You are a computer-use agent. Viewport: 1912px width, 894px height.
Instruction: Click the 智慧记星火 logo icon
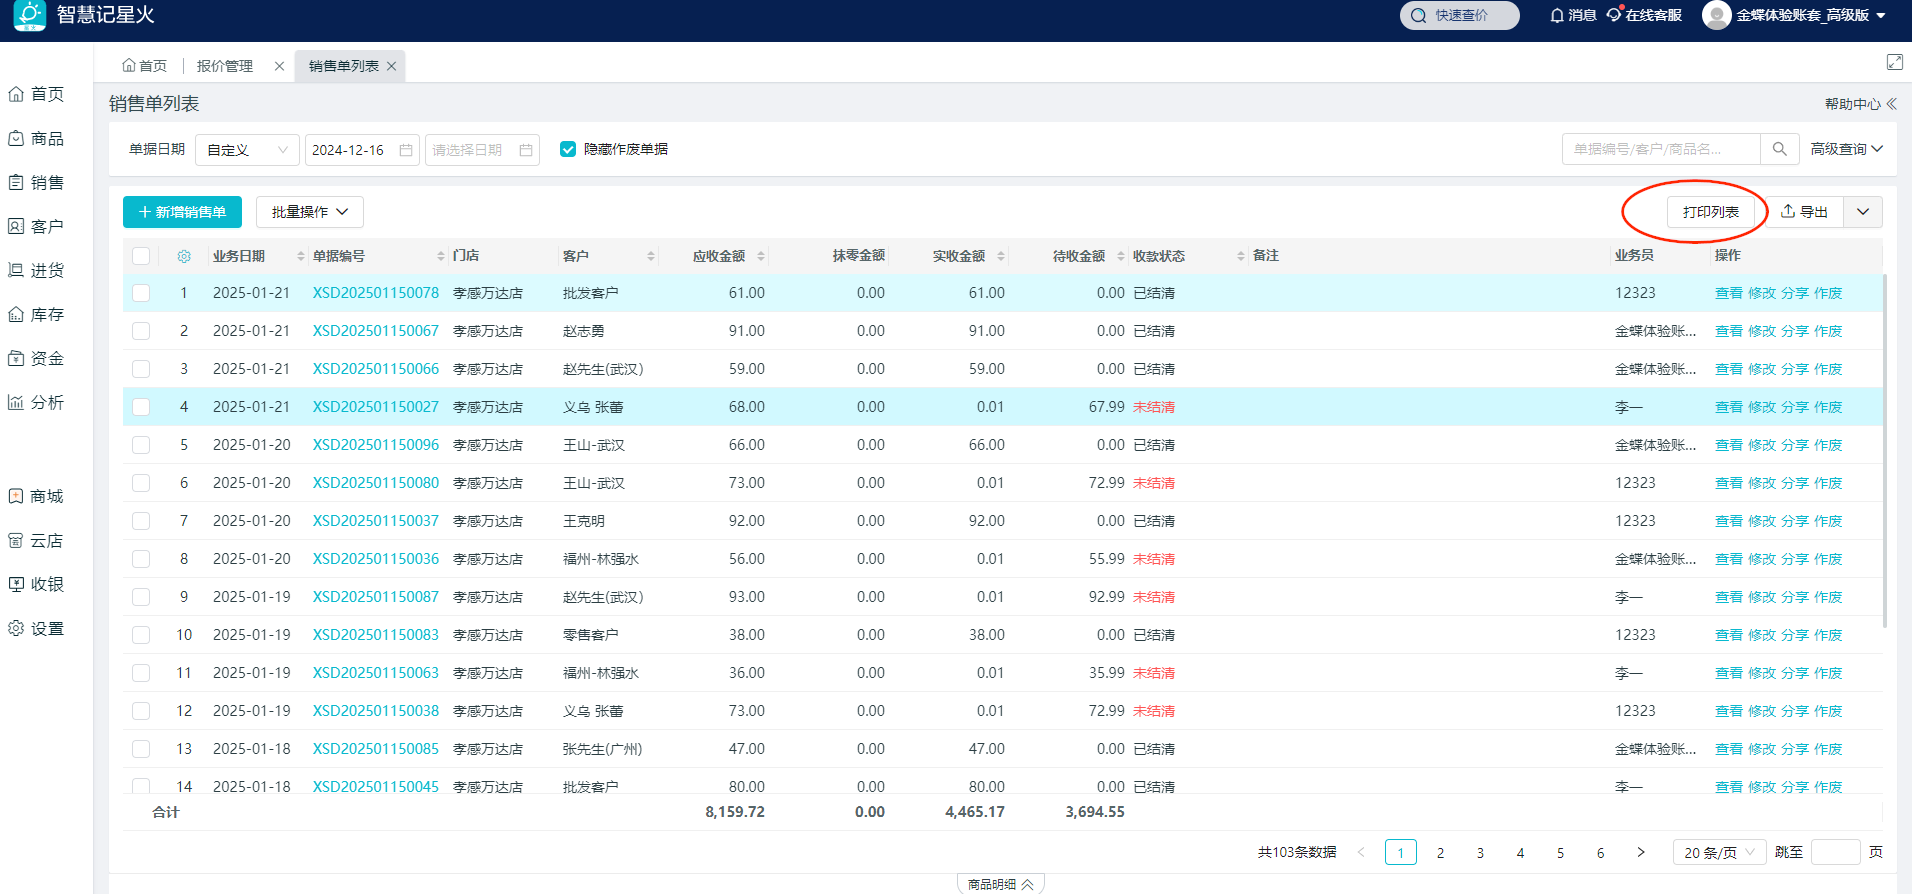point(30,15)
